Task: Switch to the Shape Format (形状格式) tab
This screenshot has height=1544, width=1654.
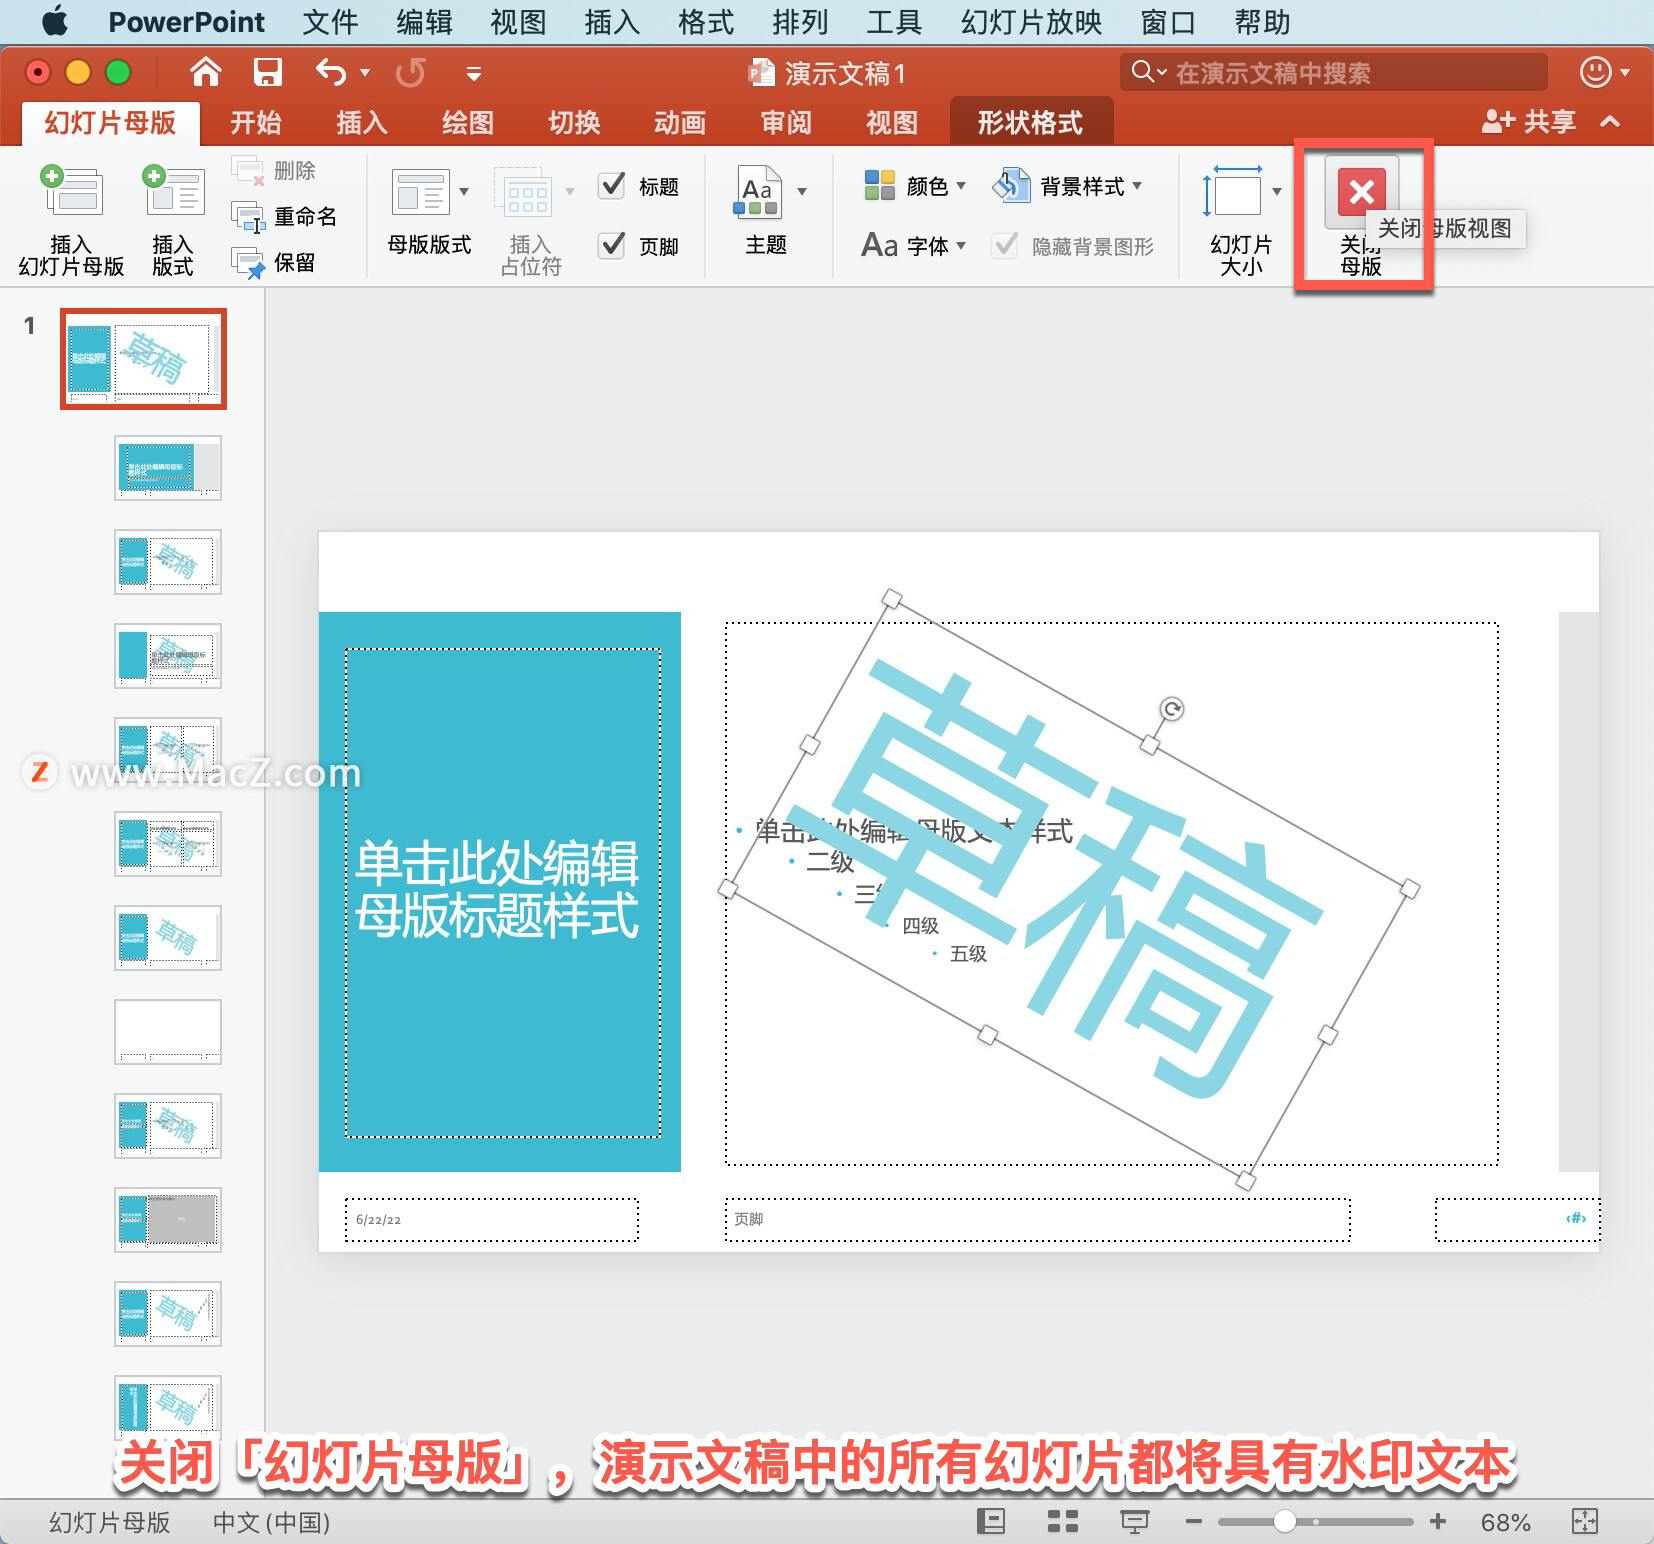Action: (x=1030, y=123)
